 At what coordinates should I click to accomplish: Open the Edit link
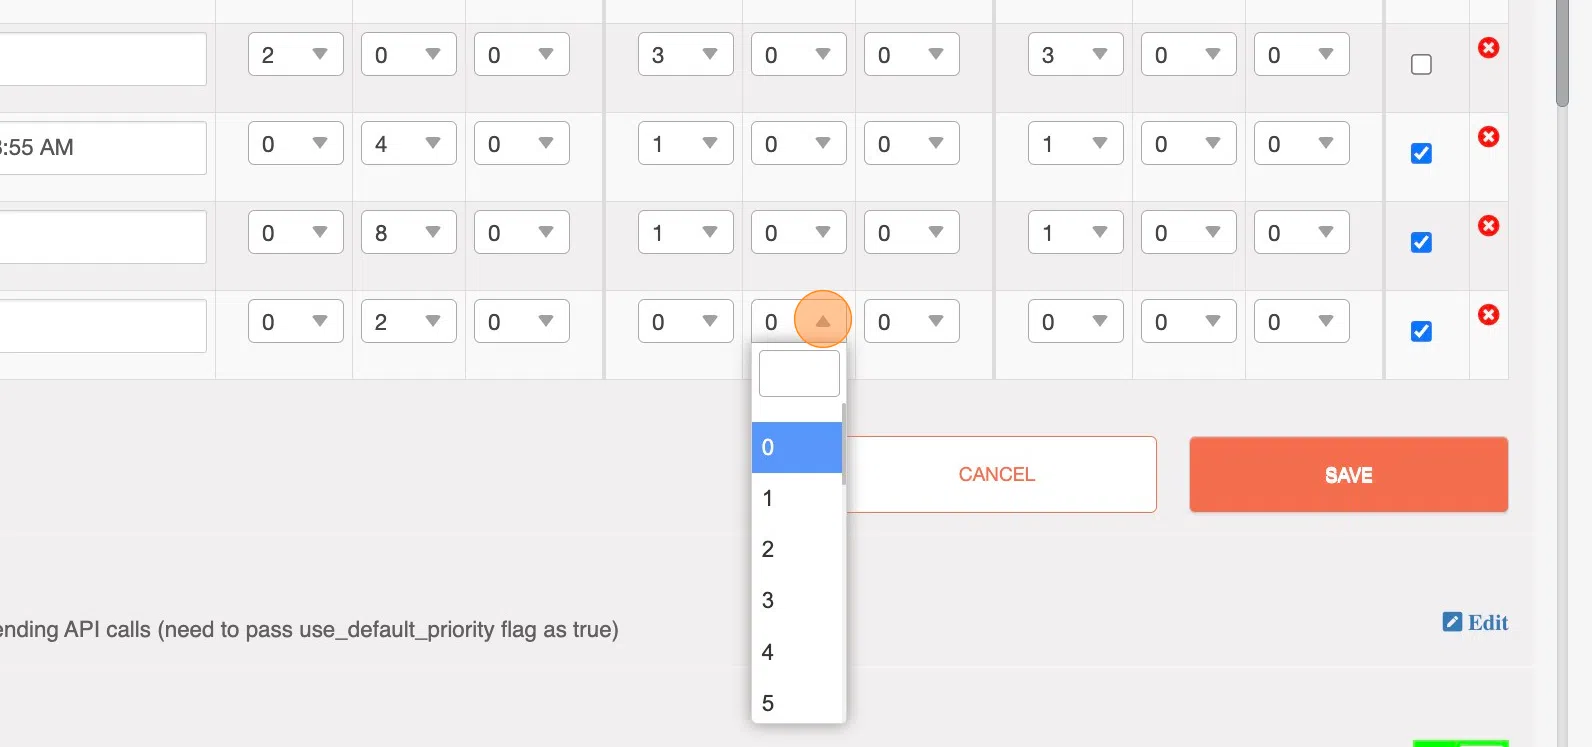[x=1487, y=622]
